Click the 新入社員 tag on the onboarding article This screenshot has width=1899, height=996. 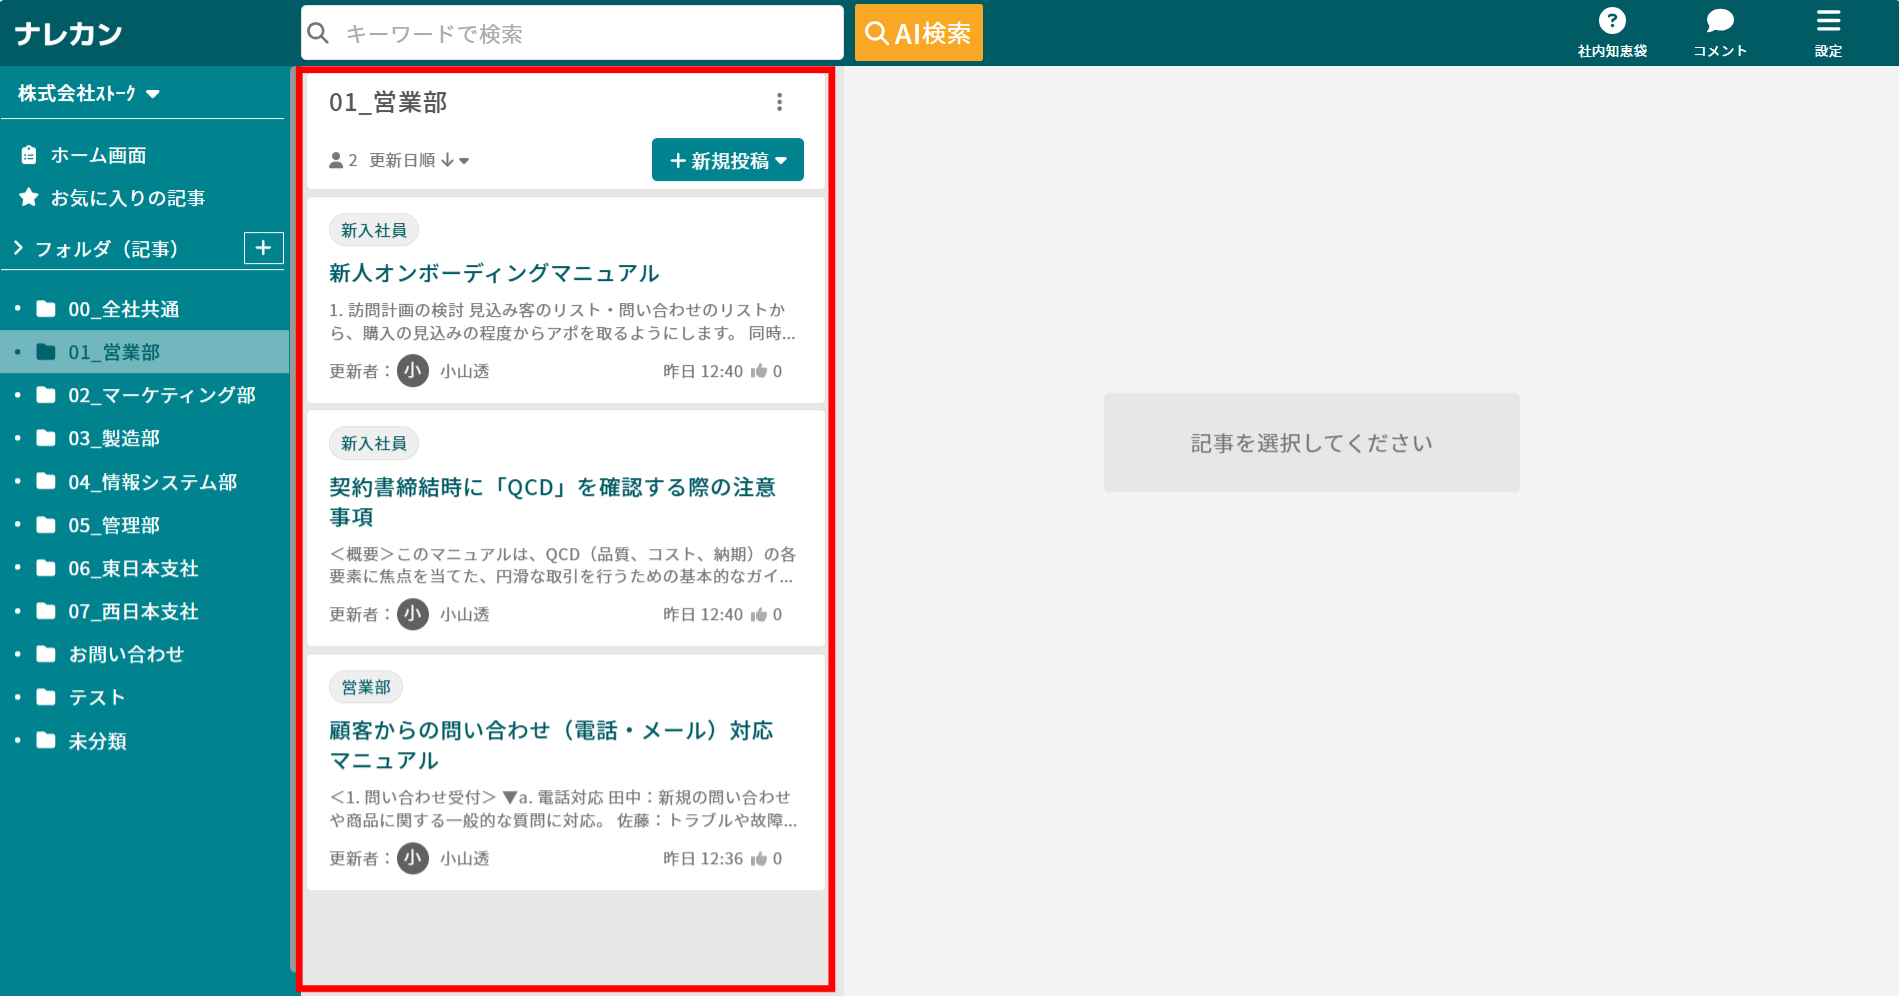tap(373, 229)
